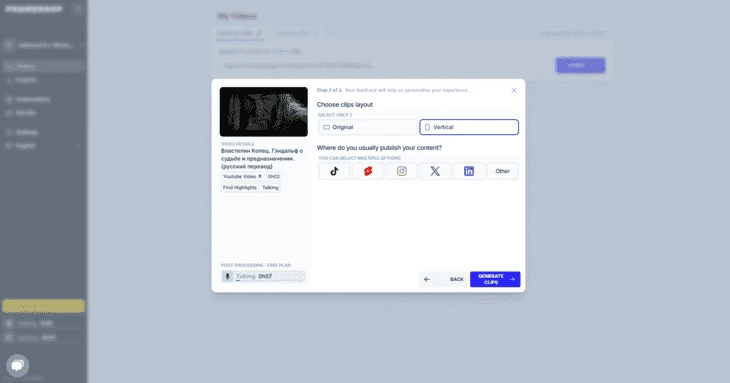Close the clip setup dialog
The height and width of the screenshot is (383, 730).
tap(514, 90)
